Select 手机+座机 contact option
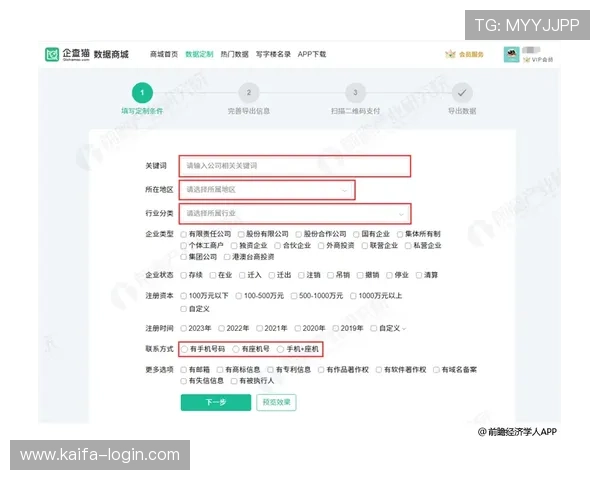Viewport: 600px width, 480px height. coord(280,349)
